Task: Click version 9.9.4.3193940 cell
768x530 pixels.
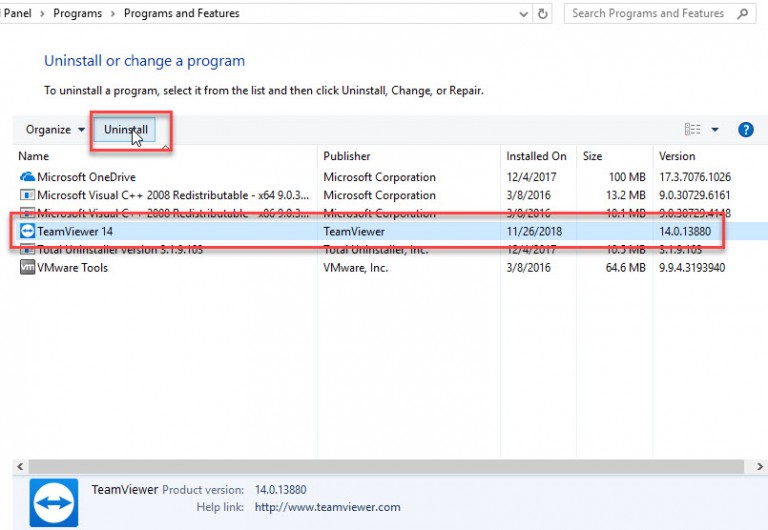Action: [692, 267]
